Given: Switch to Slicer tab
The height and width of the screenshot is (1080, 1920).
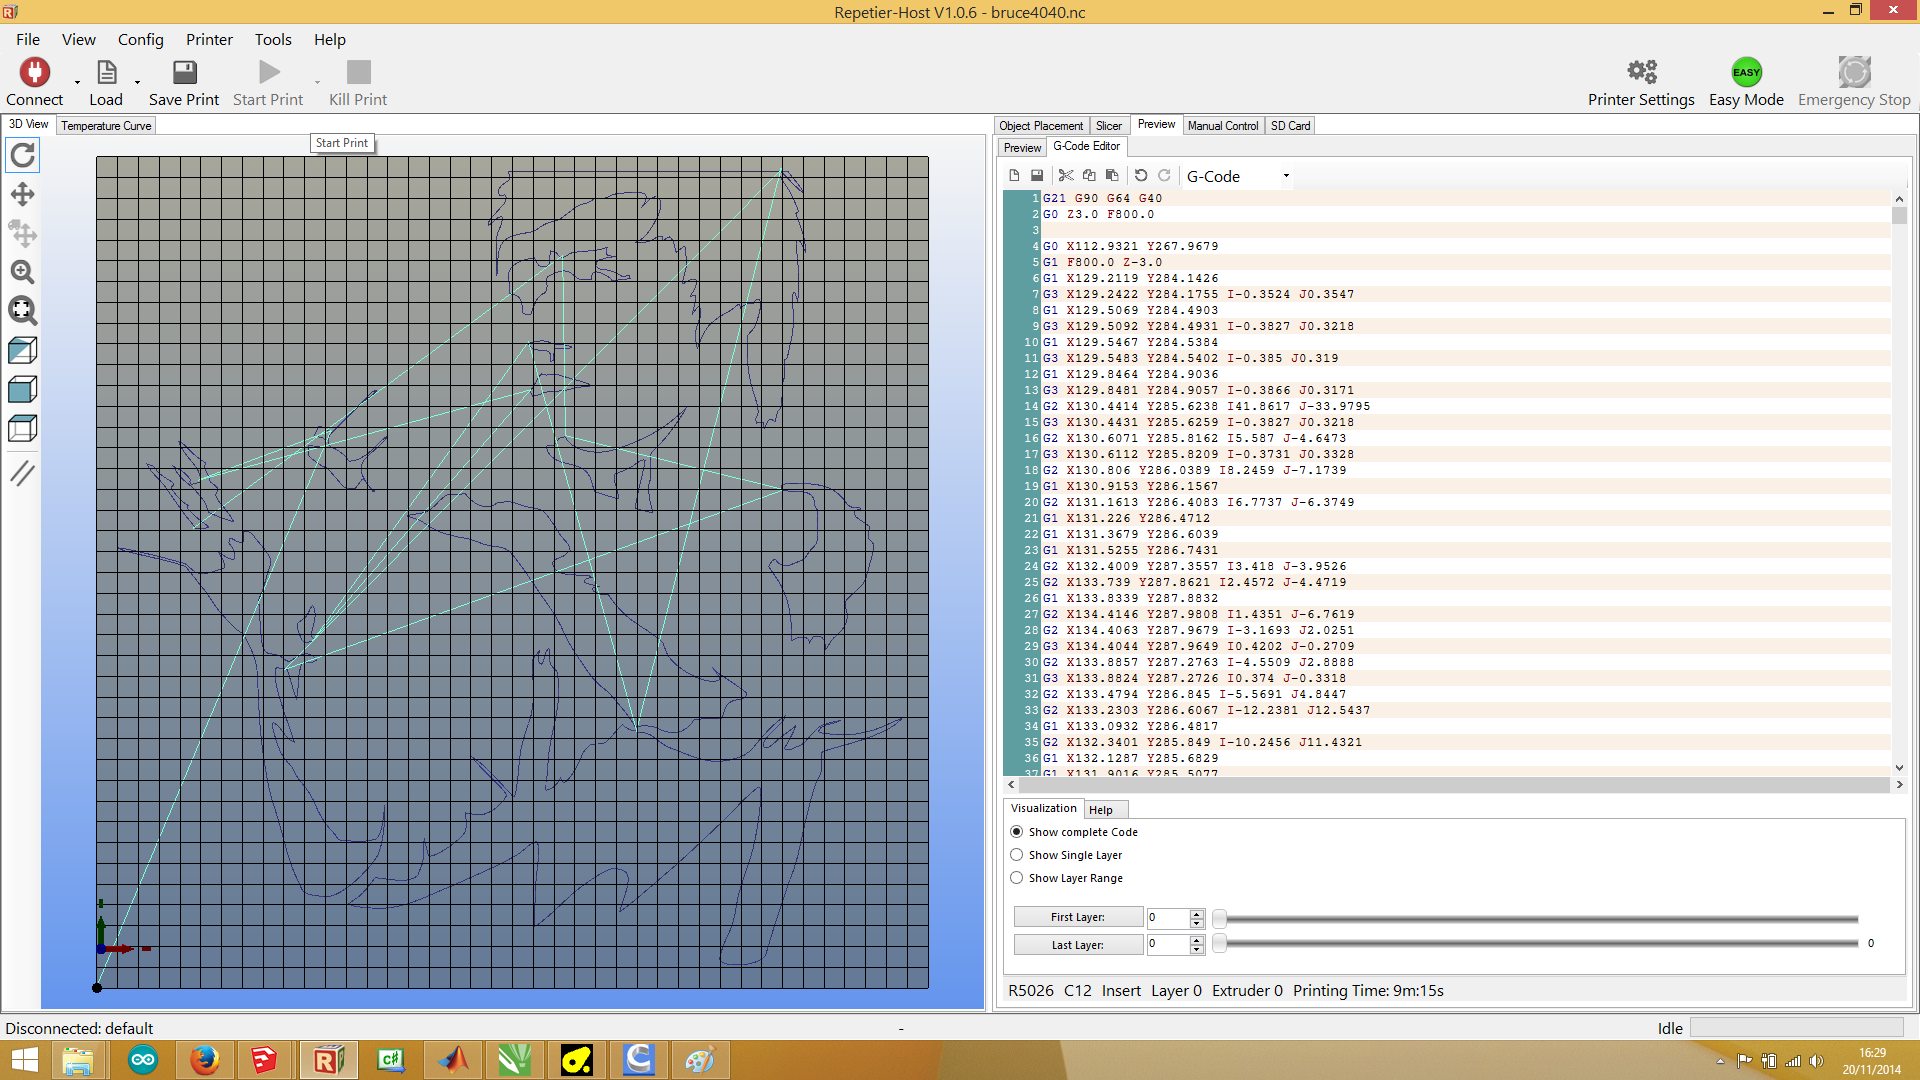Looking at the screenshot, I should click(1109, 125).
